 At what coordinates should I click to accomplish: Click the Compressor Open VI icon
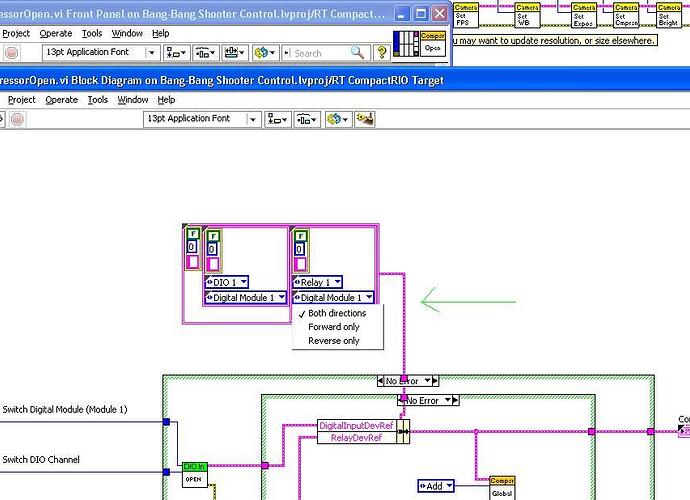433,44
